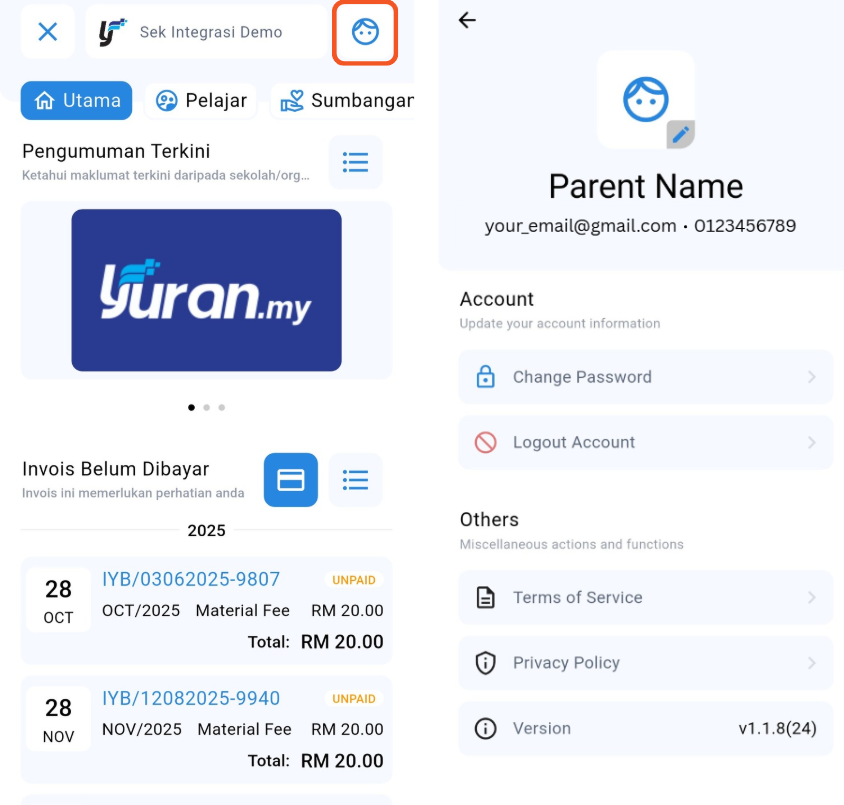The height and width of the screenshot is (805, 844).
Task: Expand Change Password chevron
Action: click(812, 377)
